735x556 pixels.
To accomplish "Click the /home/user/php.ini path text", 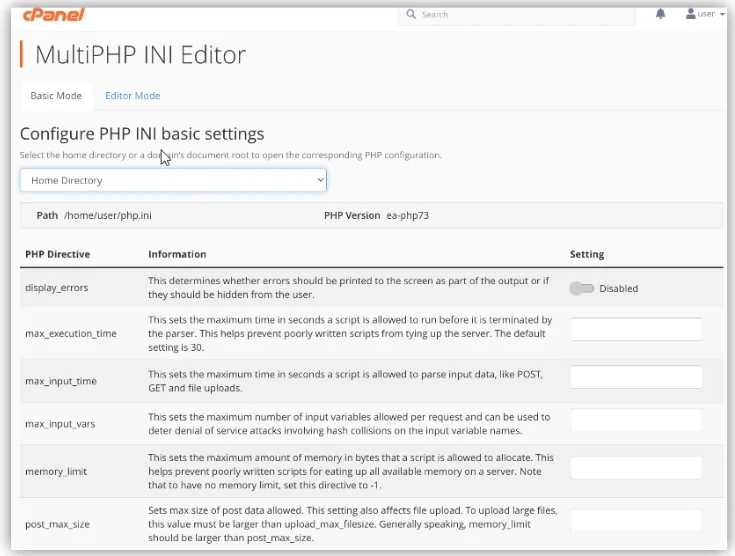I will (108, 215).
